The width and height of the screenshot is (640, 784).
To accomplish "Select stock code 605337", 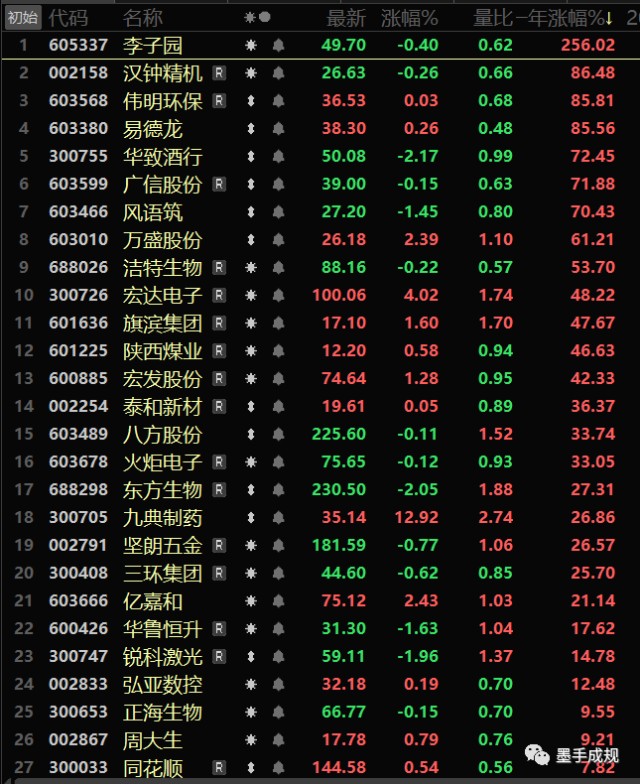I will pyautogui.click(x=78, y=46).
